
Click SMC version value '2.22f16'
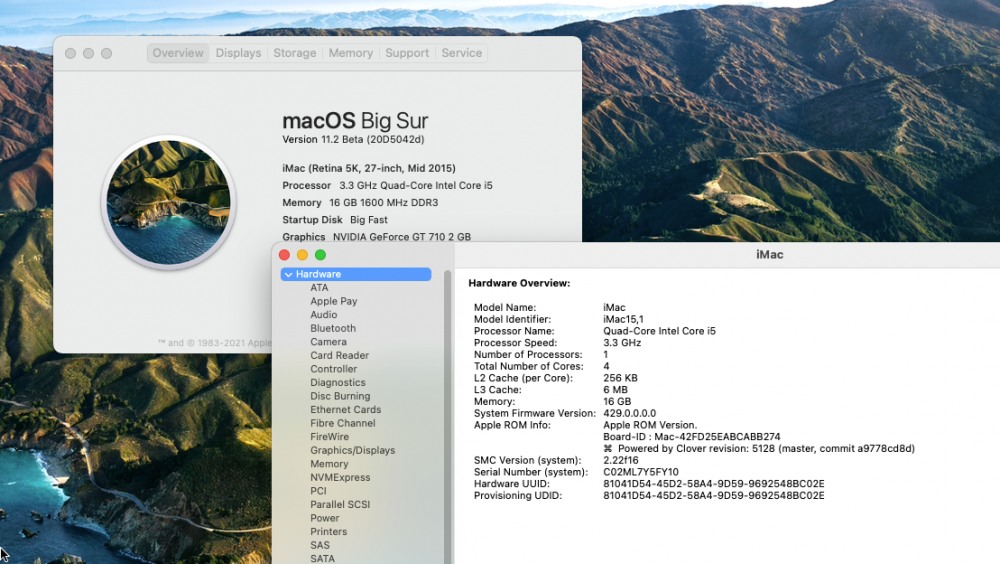click(621, 460)
